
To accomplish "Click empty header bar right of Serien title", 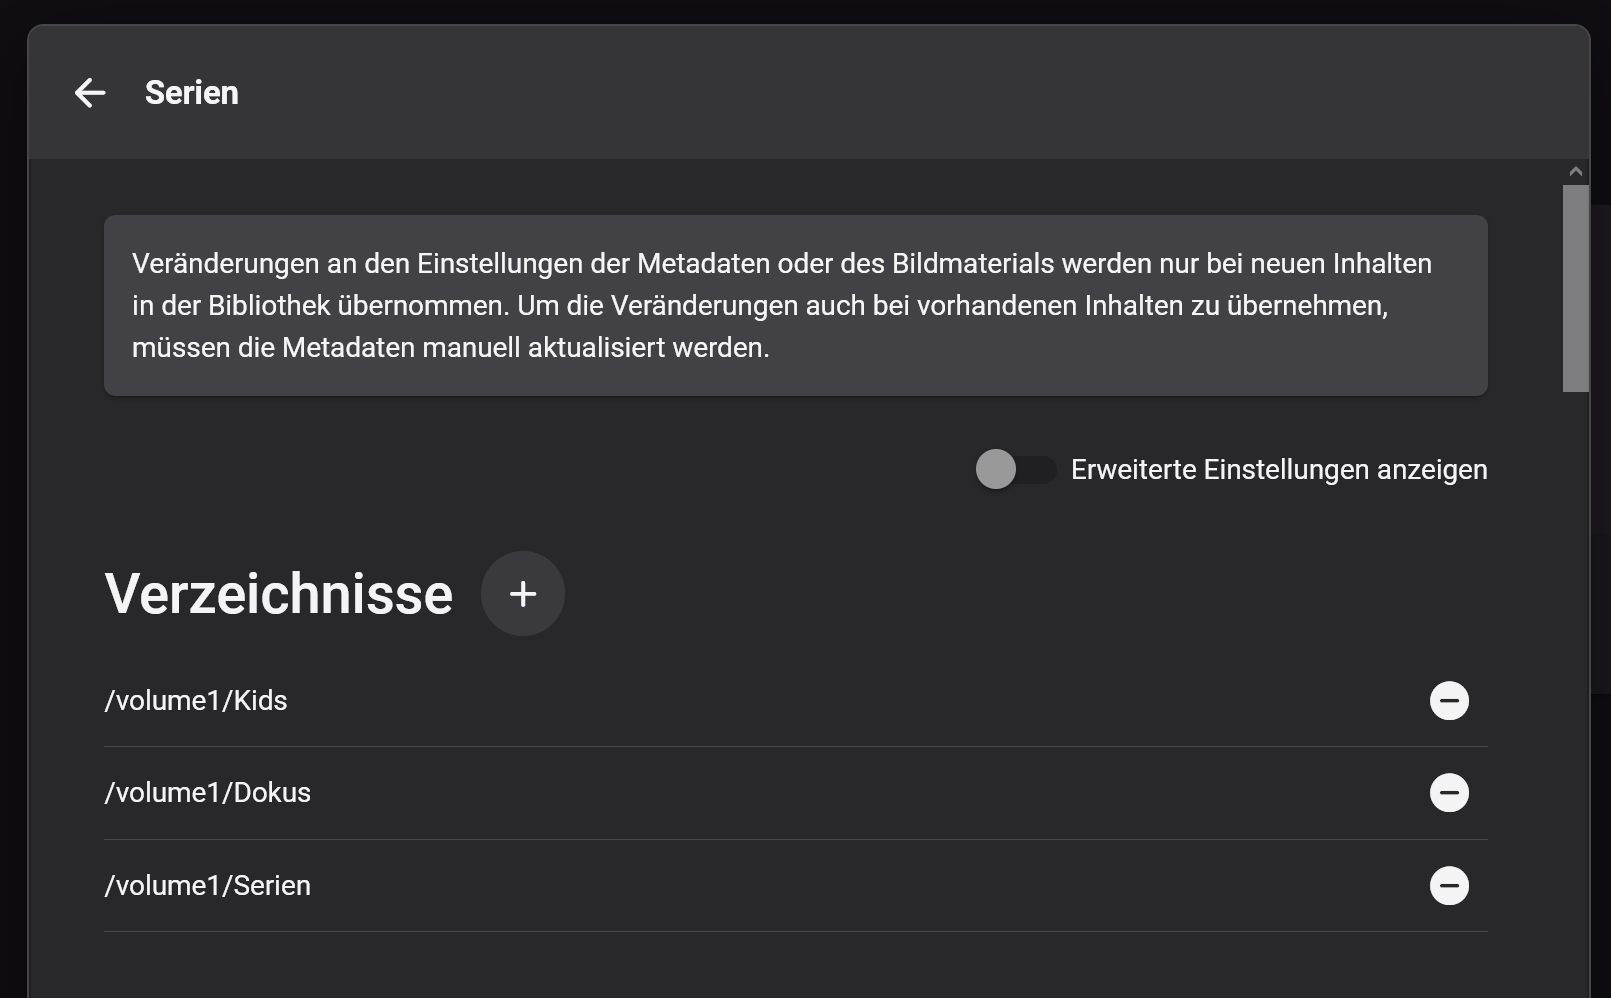I will [x=900, y=93].
